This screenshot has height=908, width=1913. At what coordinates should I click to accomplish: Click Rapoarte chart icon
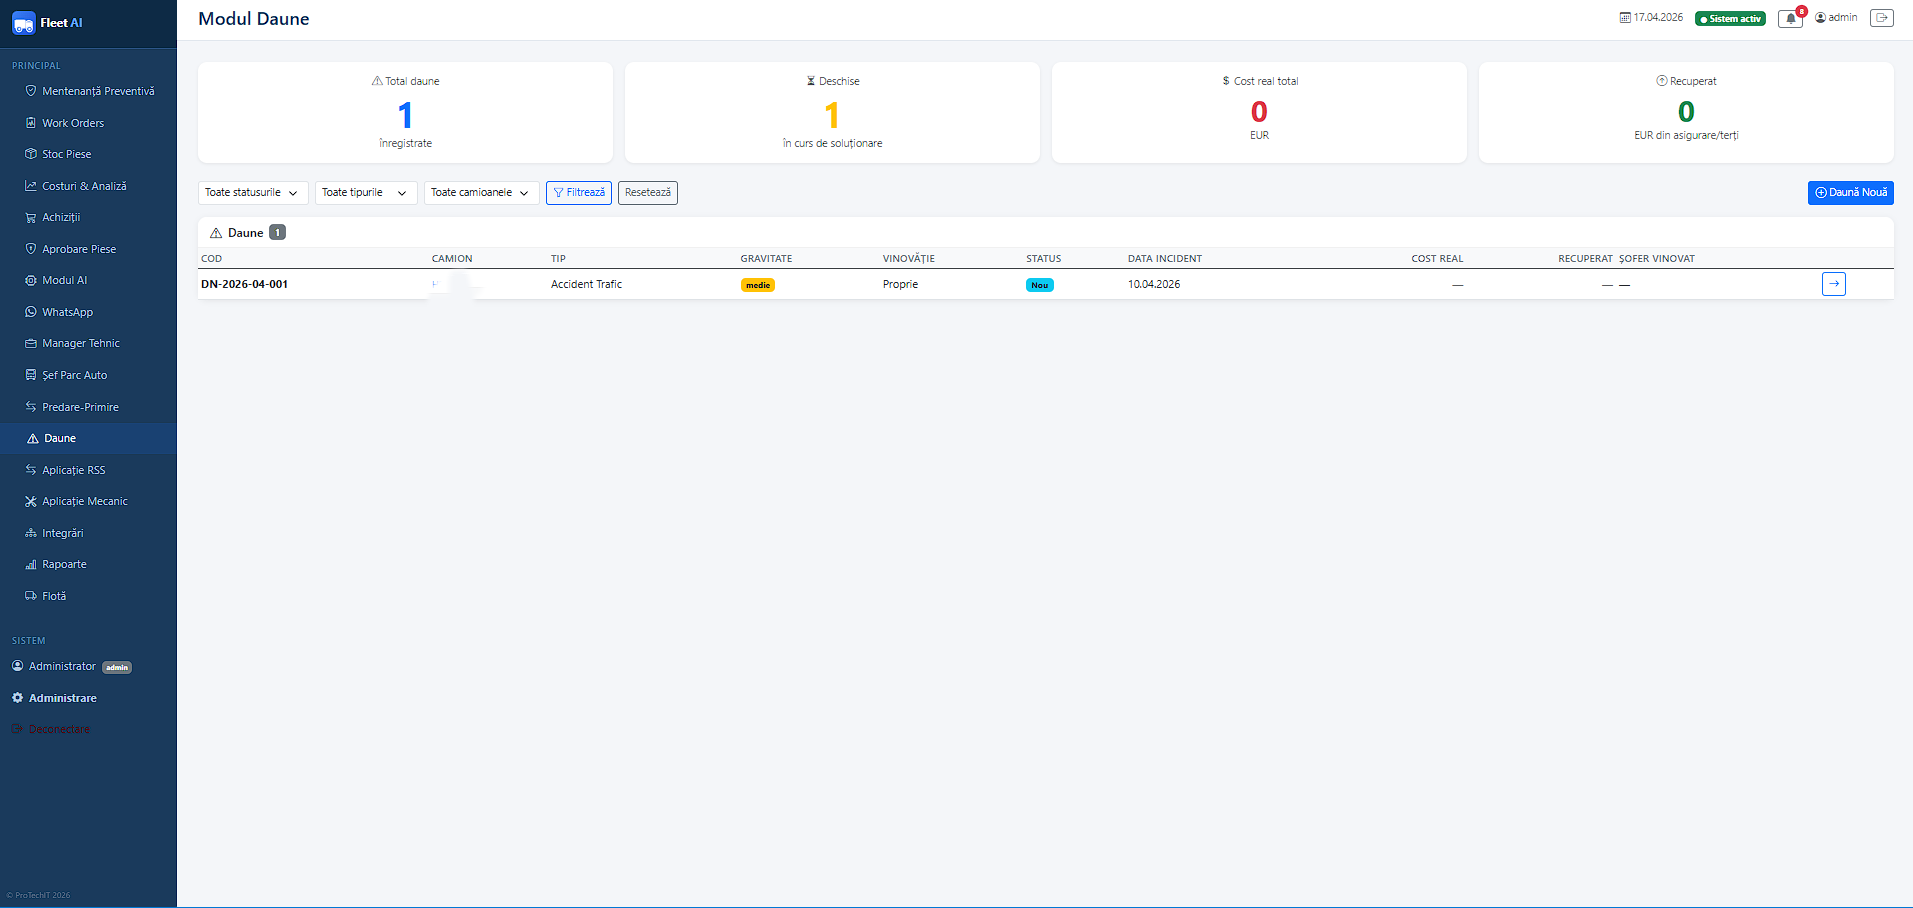pos(31,564)
